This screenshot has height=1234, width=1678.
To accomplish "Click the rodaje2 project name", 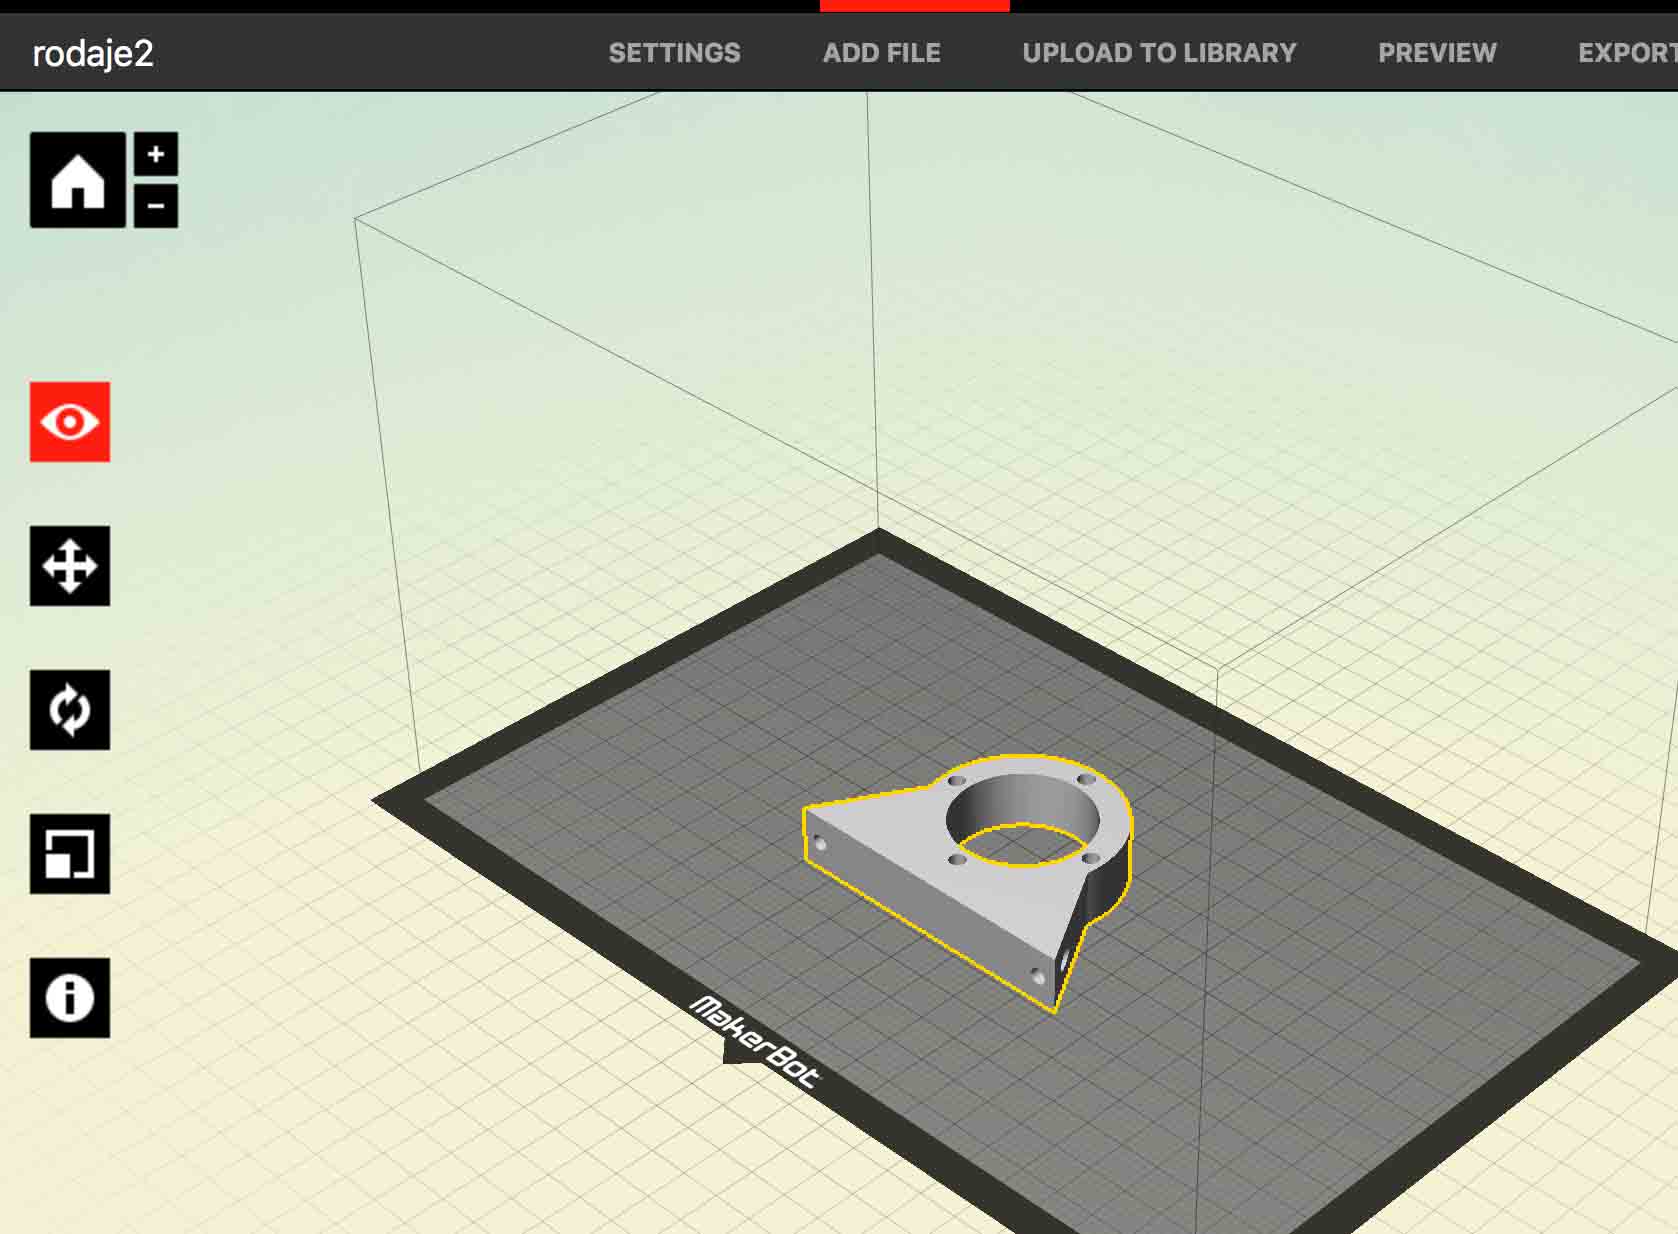I will click(x=93, y=54).
